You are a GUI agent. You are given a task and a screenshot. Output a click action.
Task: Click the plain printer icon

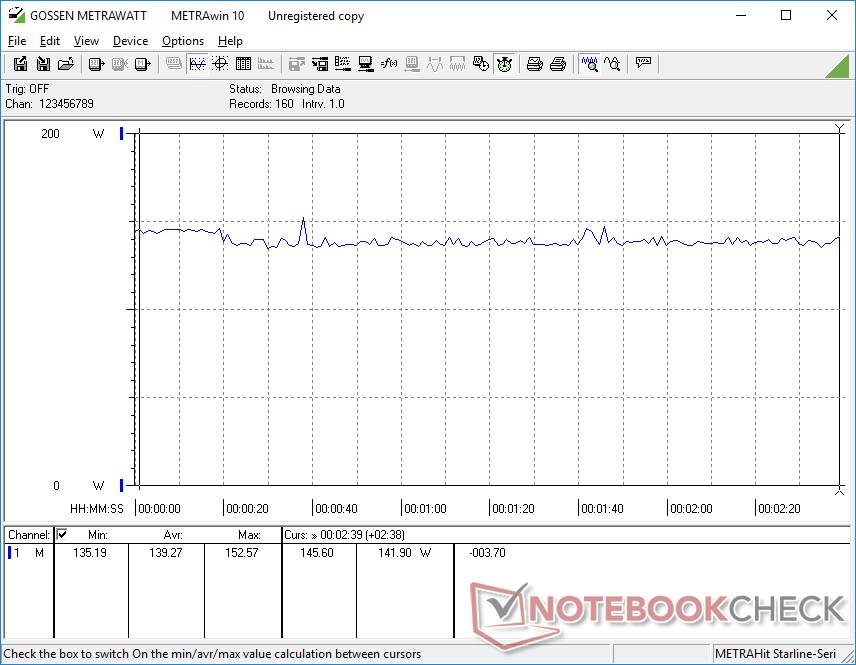[x=557, y=64]
